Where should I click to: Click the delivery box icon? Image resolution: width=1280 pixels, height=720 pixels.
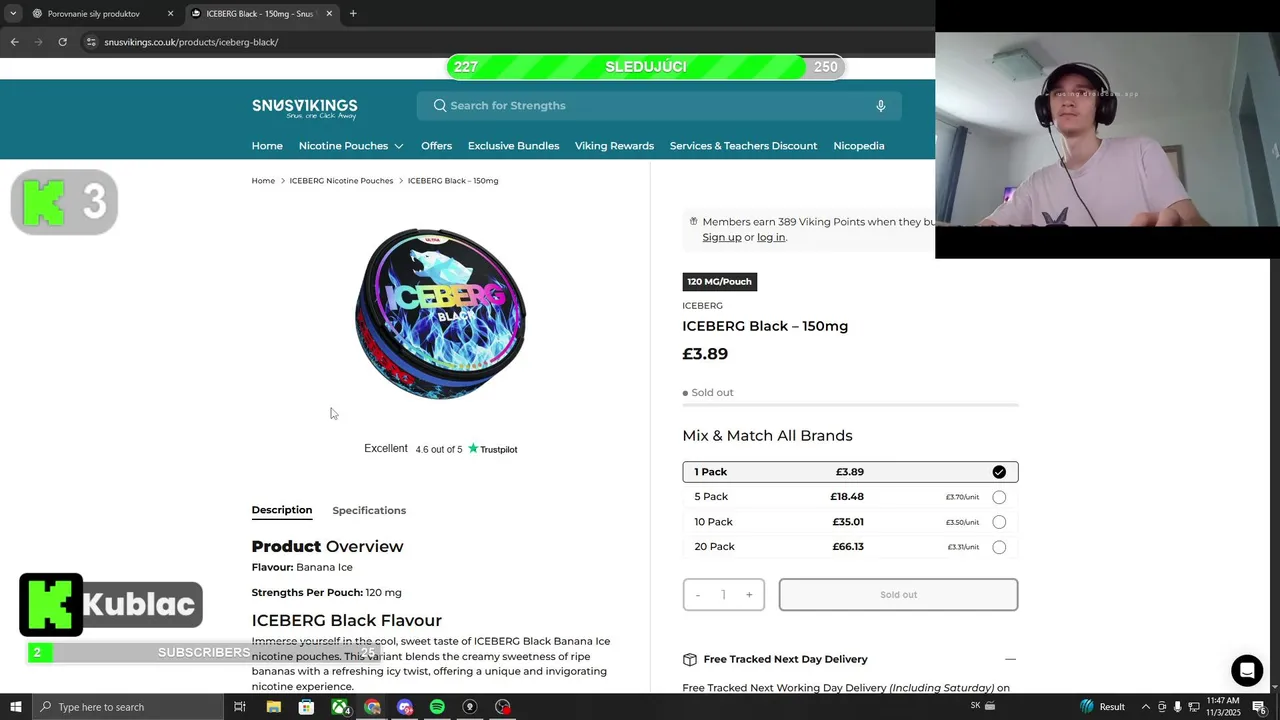coord(689,659)
